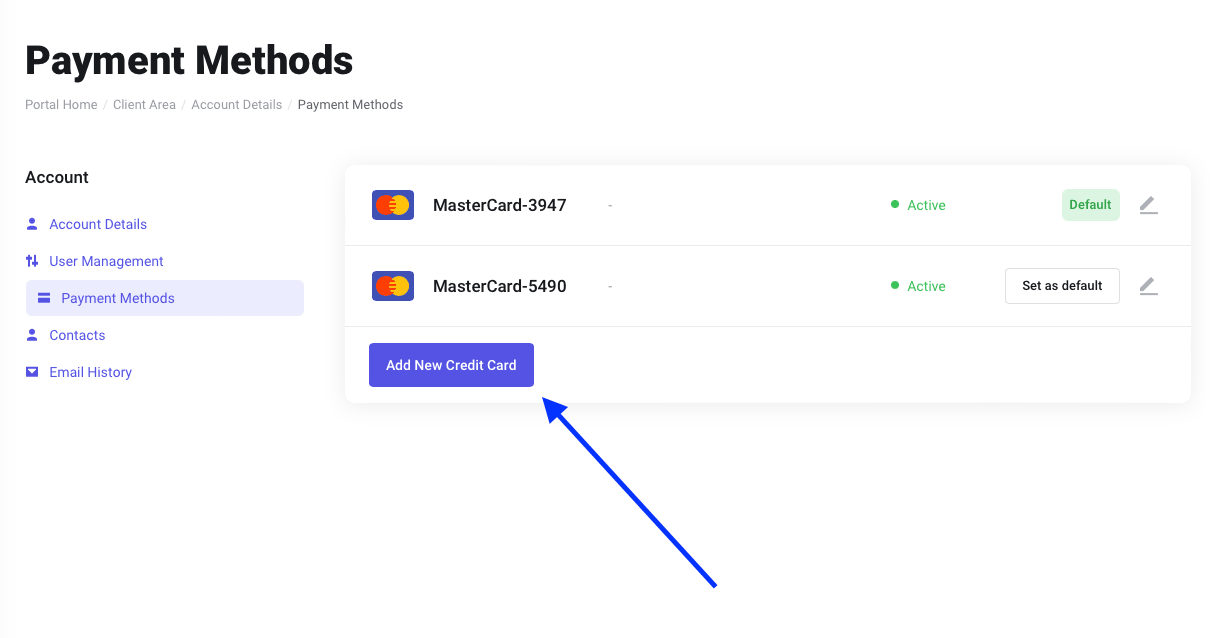Open the Client Area breadcrumb link

(144, 104)
